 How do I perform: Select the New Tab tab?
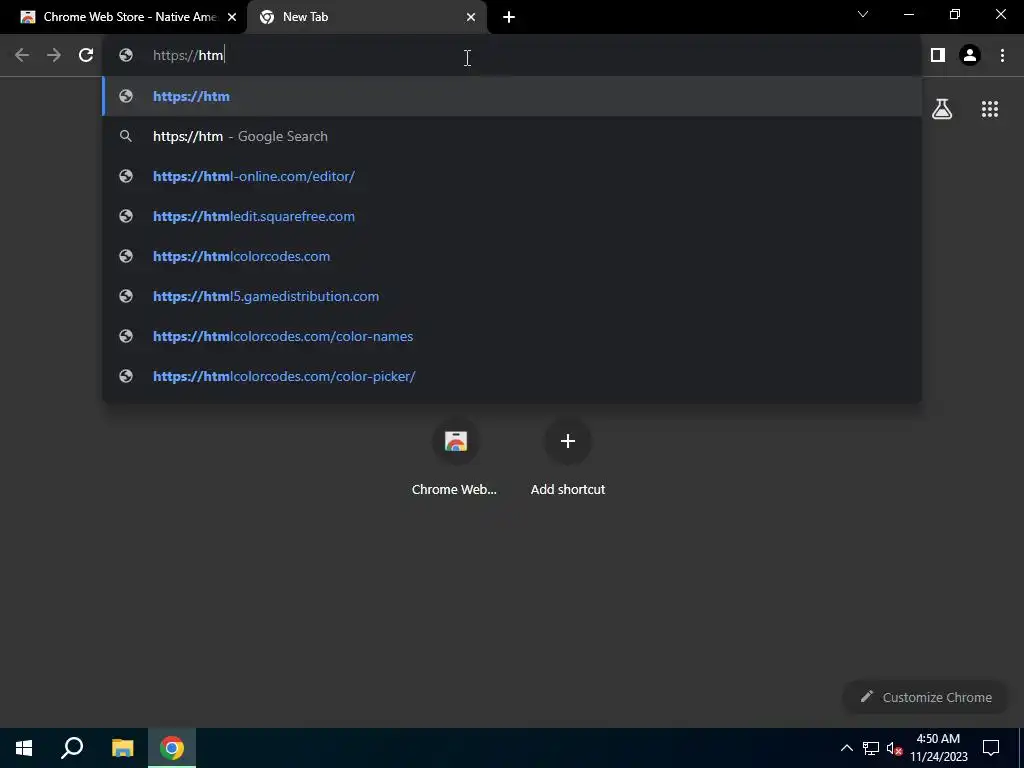click(x=366, y=18)
